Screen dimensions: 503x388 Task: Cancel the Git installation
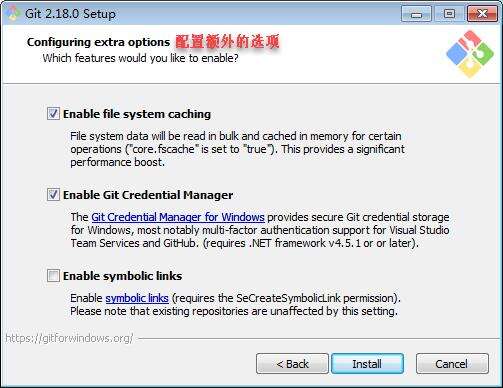pyautogui.click(x=452, y=364)
